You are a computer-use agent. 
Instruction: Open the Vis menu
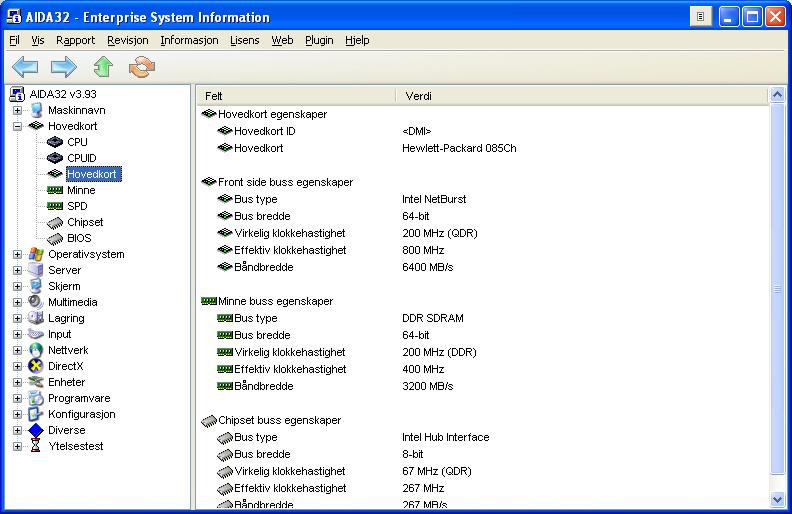(37, 40)
